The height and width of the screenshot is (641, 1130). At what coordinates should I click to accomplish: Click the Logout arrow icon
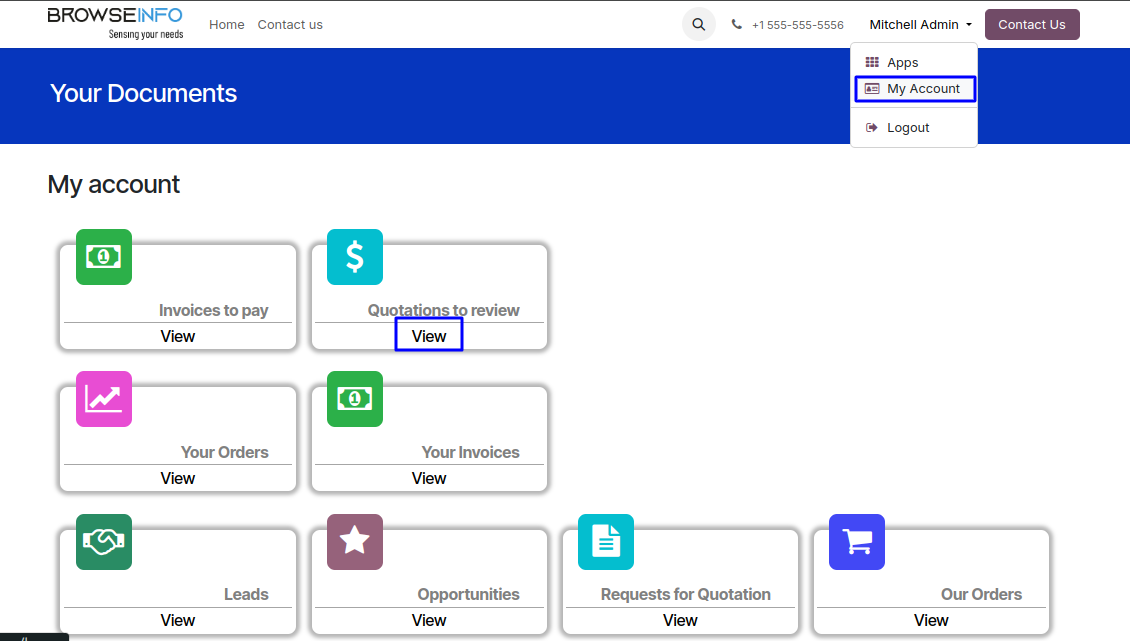(x=872, y=128)
